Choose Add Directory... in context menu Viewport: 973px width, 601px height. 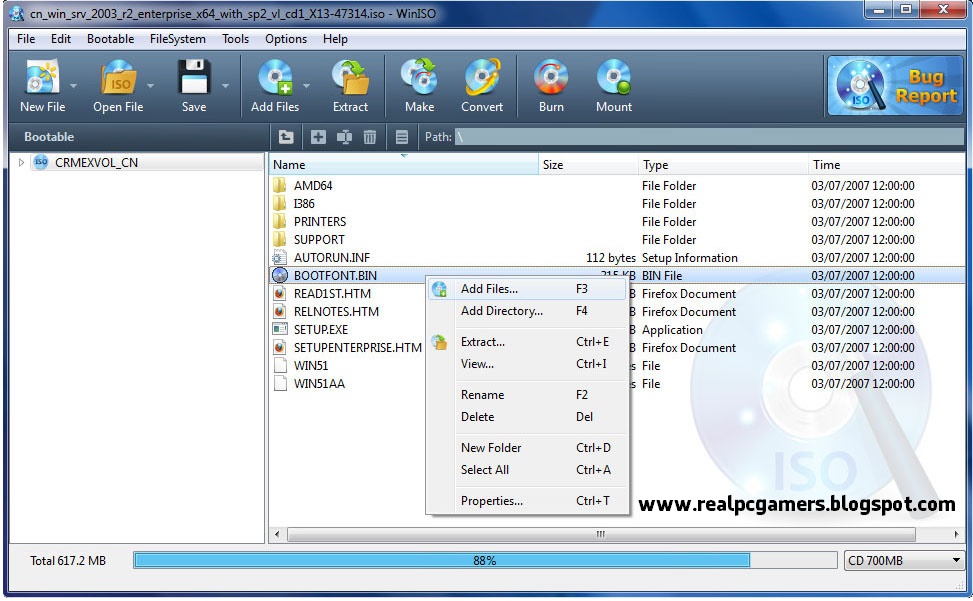tap(527, 311)
